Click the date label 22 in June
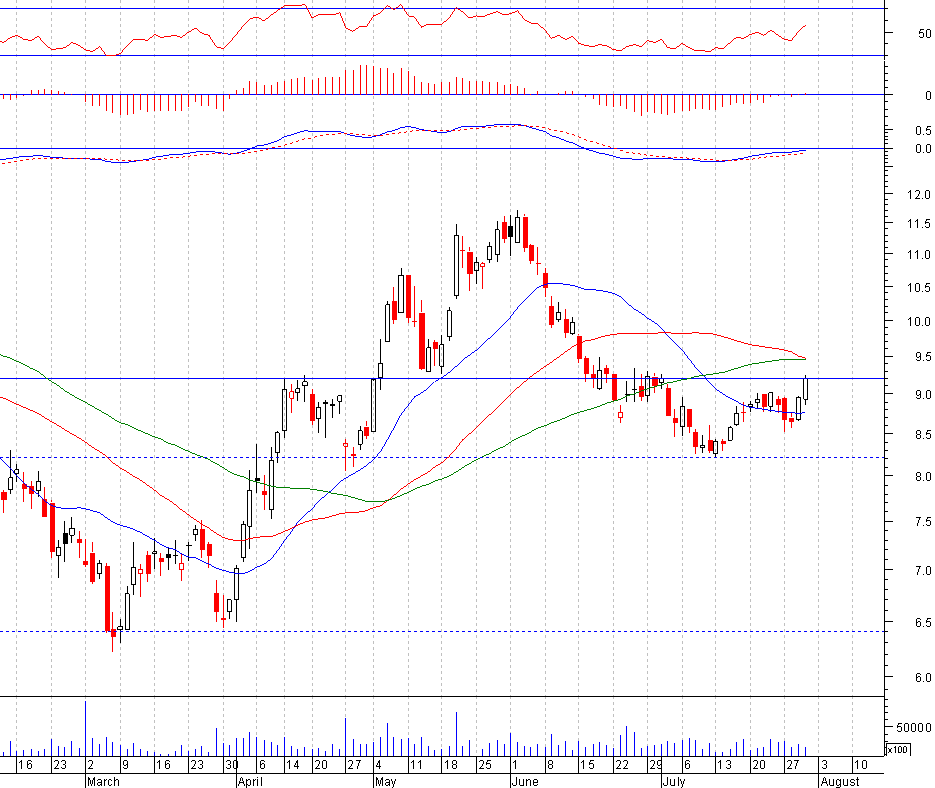Viewport: 935px width, 788px height. pyautogui.click(x=622, y=765)
